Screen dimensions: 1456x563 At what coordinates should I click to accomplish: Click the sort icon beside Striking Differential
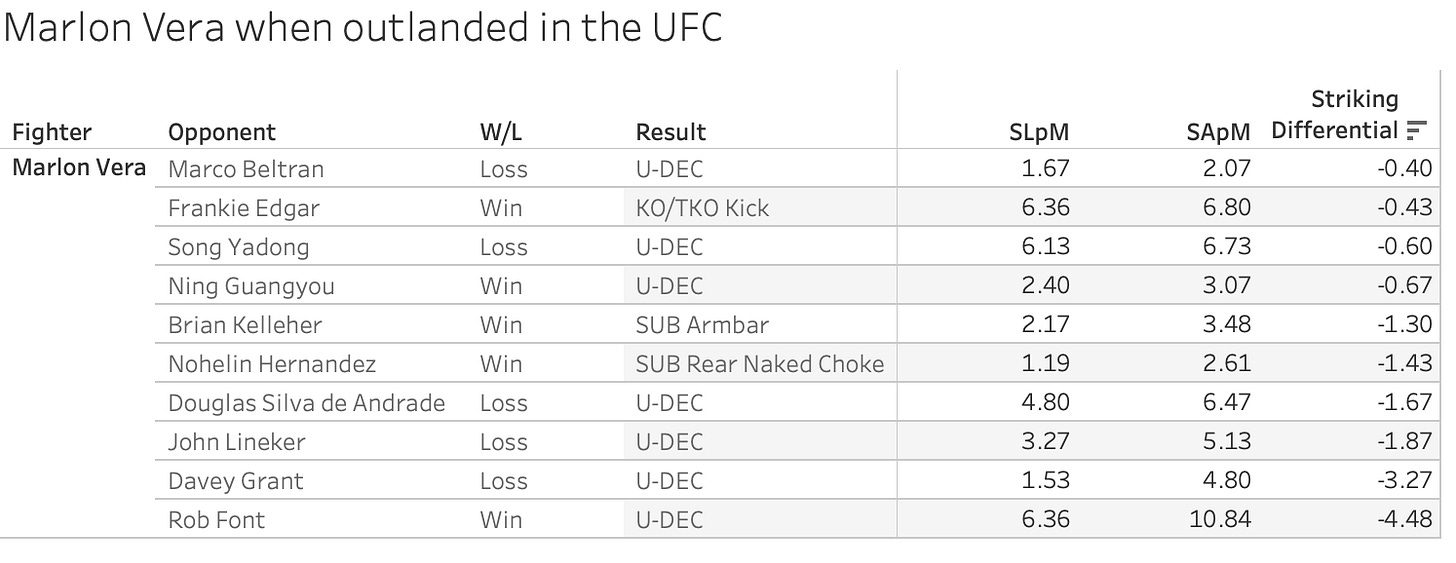click(1417, 131)
